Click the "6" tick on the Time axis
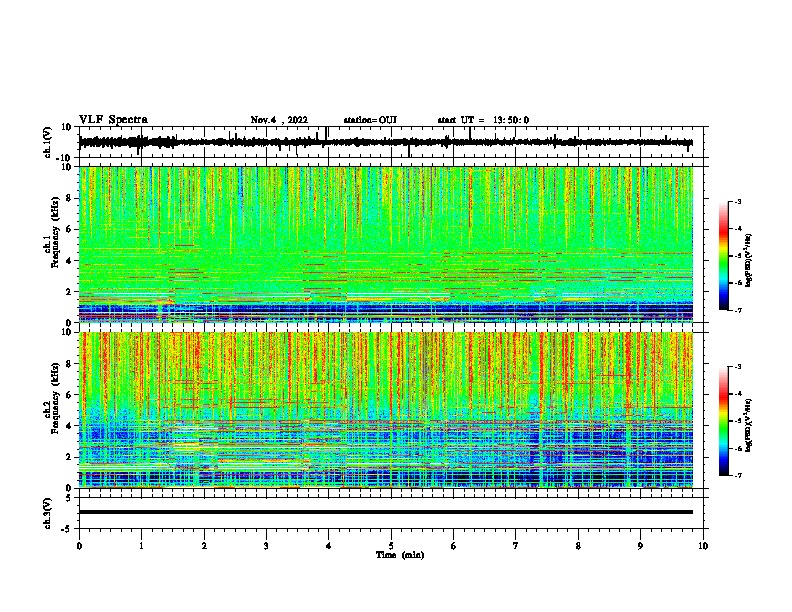792x612 pixels. [454, 546]
